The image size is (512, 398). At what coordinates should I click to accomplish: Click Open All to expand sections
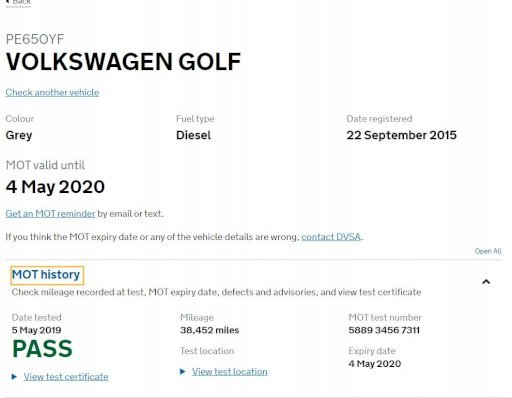coord(488,251)
